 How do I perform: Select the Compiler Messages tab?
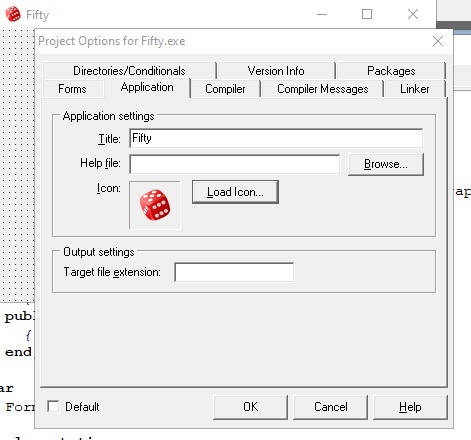point(323,89)
